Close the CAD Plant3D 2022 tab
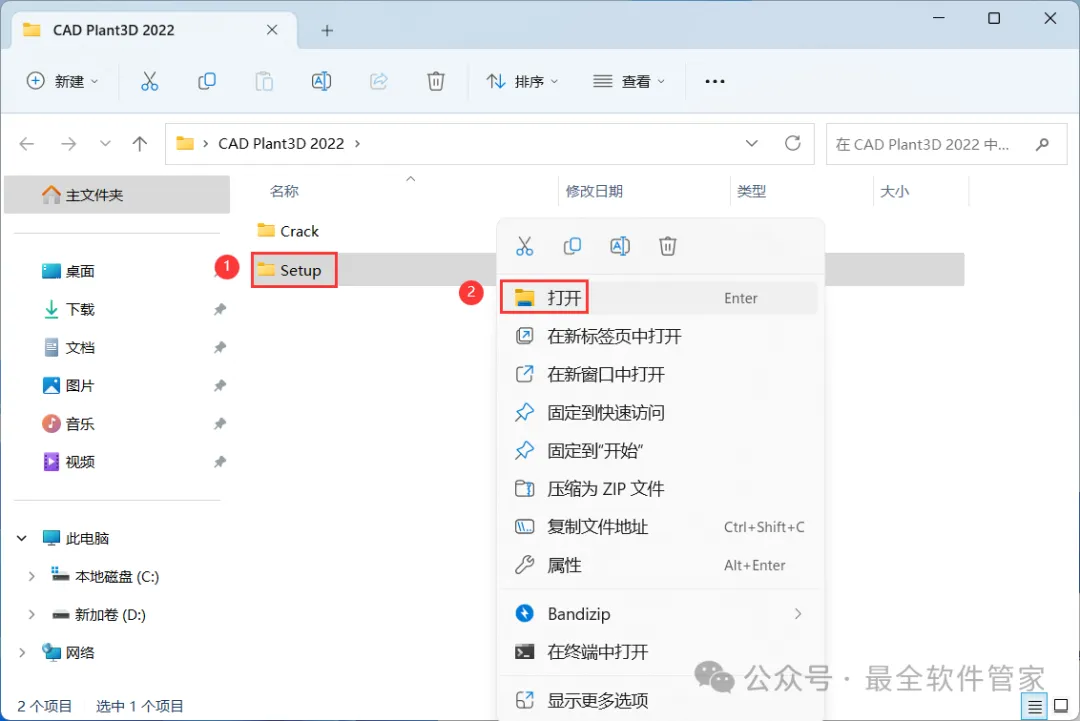The image size is (1080, 721). coord(272,30)
